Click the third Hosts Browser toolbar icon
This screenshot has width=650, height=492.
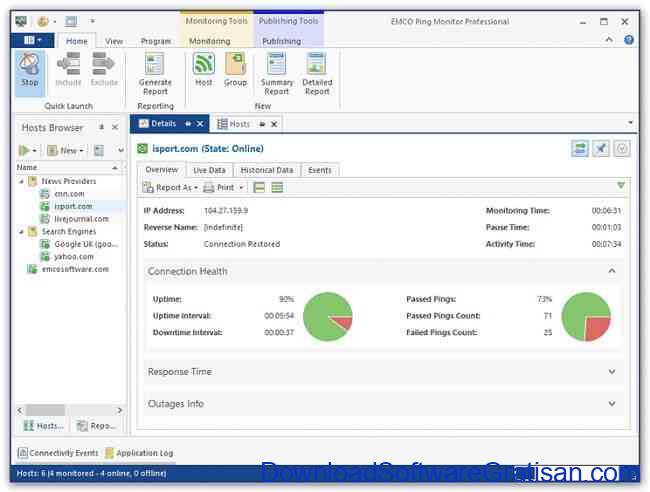(x=99, y=150)
